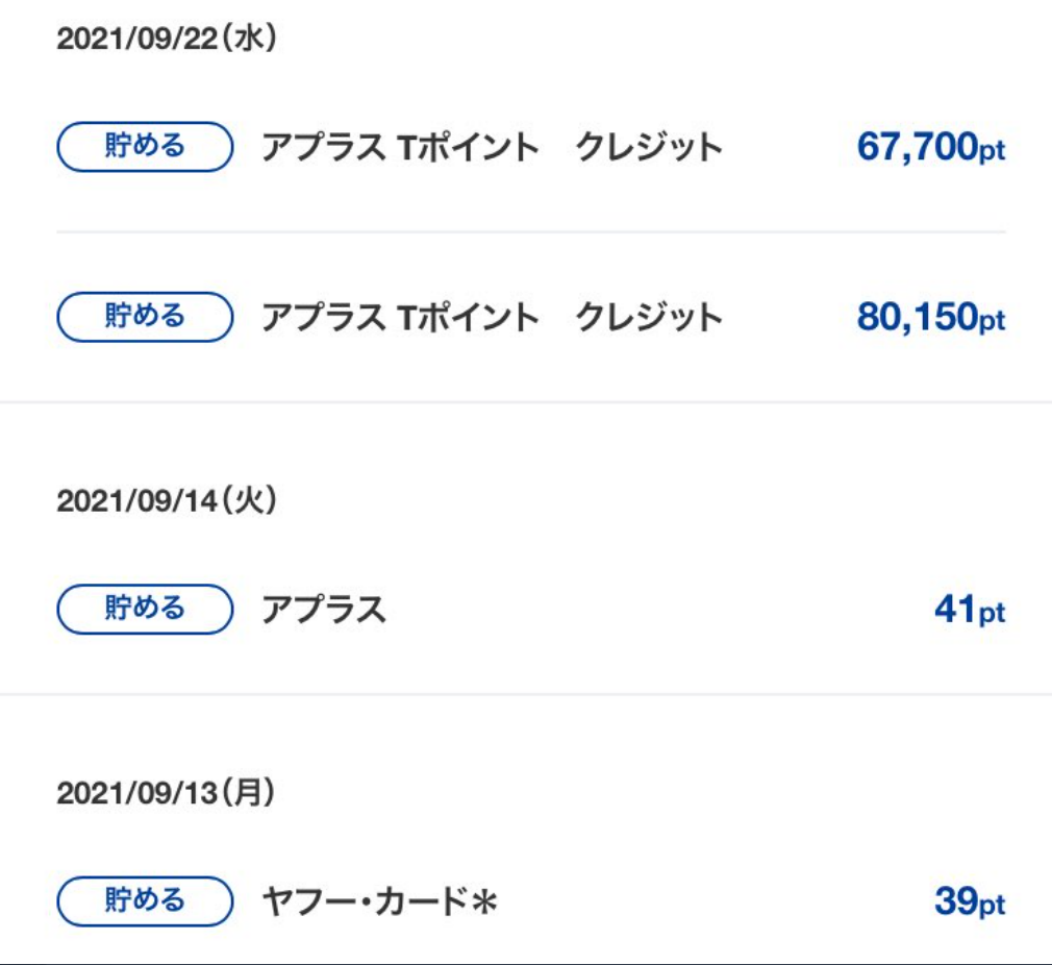Select the 41pt point amount
The image size is (1052, 965).
point(969,610)
